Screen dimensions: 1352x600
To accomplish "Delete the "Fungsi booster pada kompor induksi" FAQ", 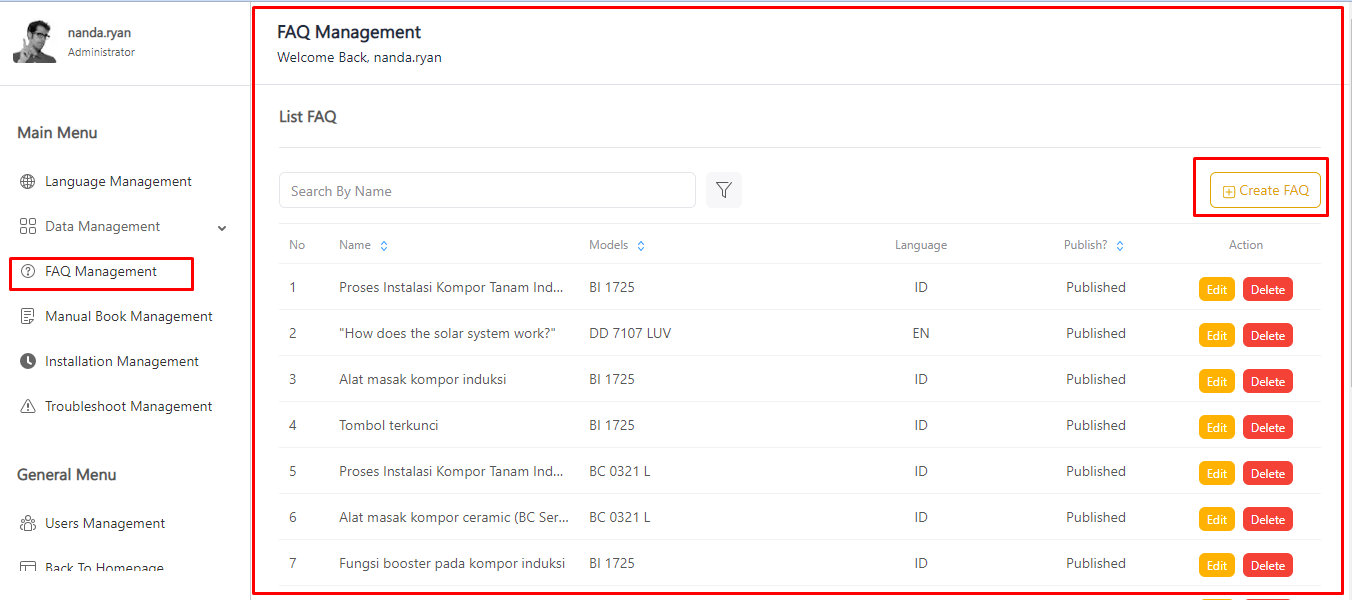I will click(1267, 566).
